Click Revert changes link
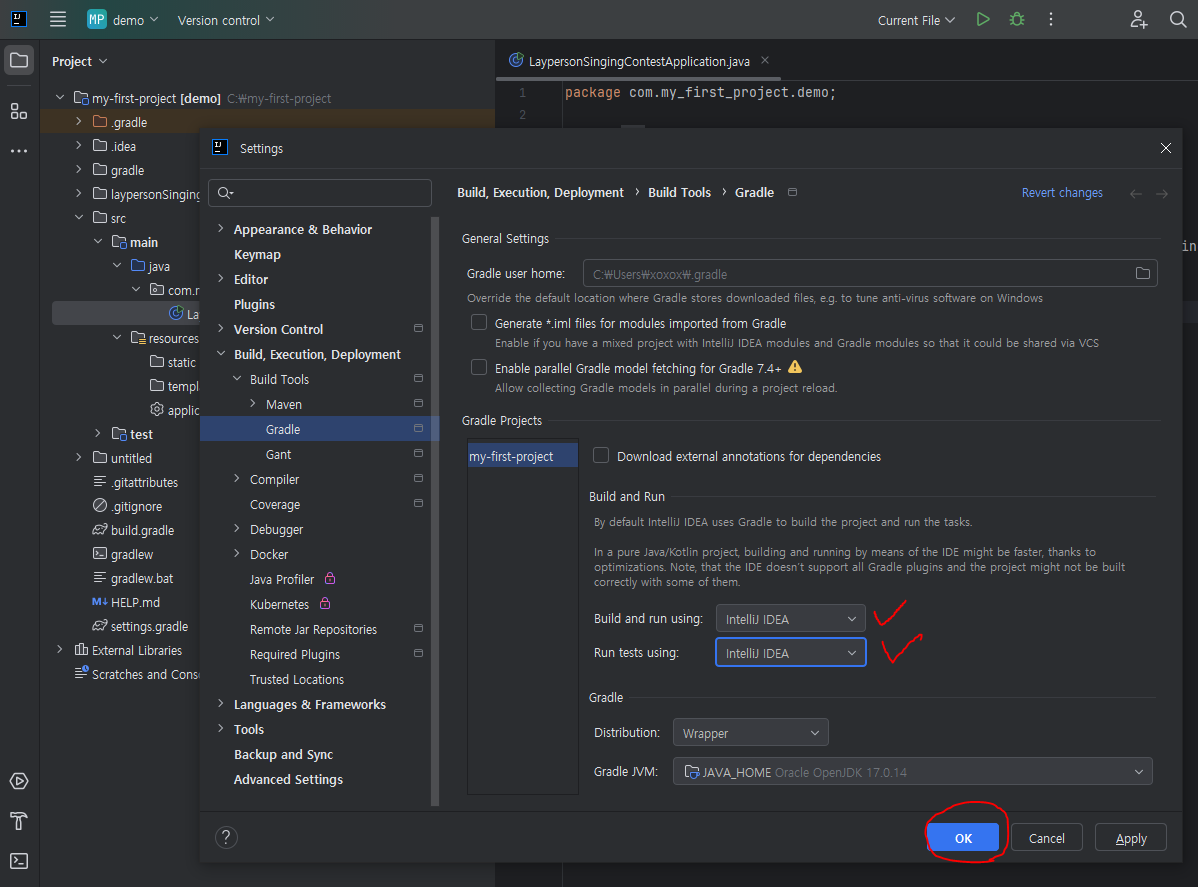The width and height of the screenshot is (1198, 887). pos(1062,193)
